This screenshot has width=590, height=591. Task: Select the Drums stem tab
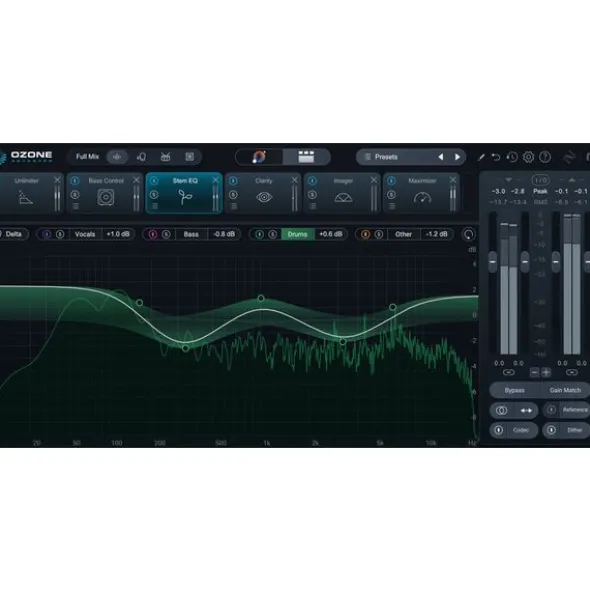(x=297, y=234)
